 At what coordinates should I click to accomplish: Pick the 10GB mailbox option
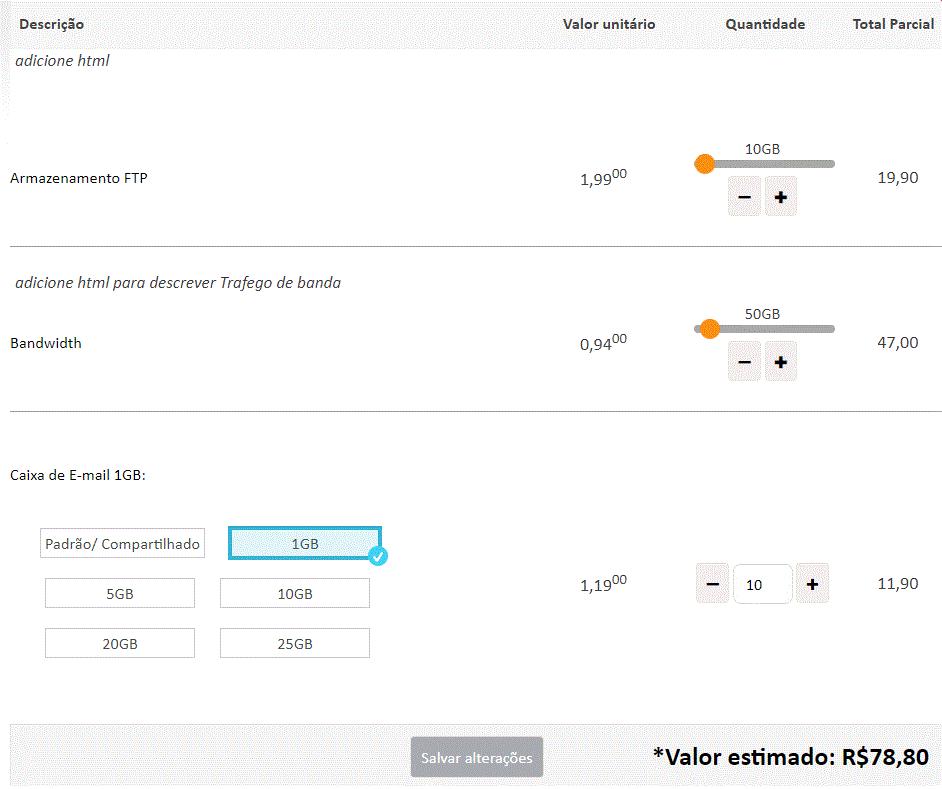pyautogui.click(x=295, y=593)
